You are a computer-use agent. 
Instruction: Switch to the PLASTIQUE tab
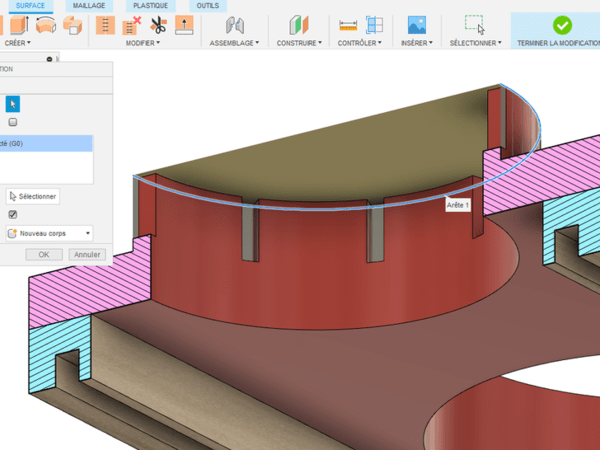150,5
